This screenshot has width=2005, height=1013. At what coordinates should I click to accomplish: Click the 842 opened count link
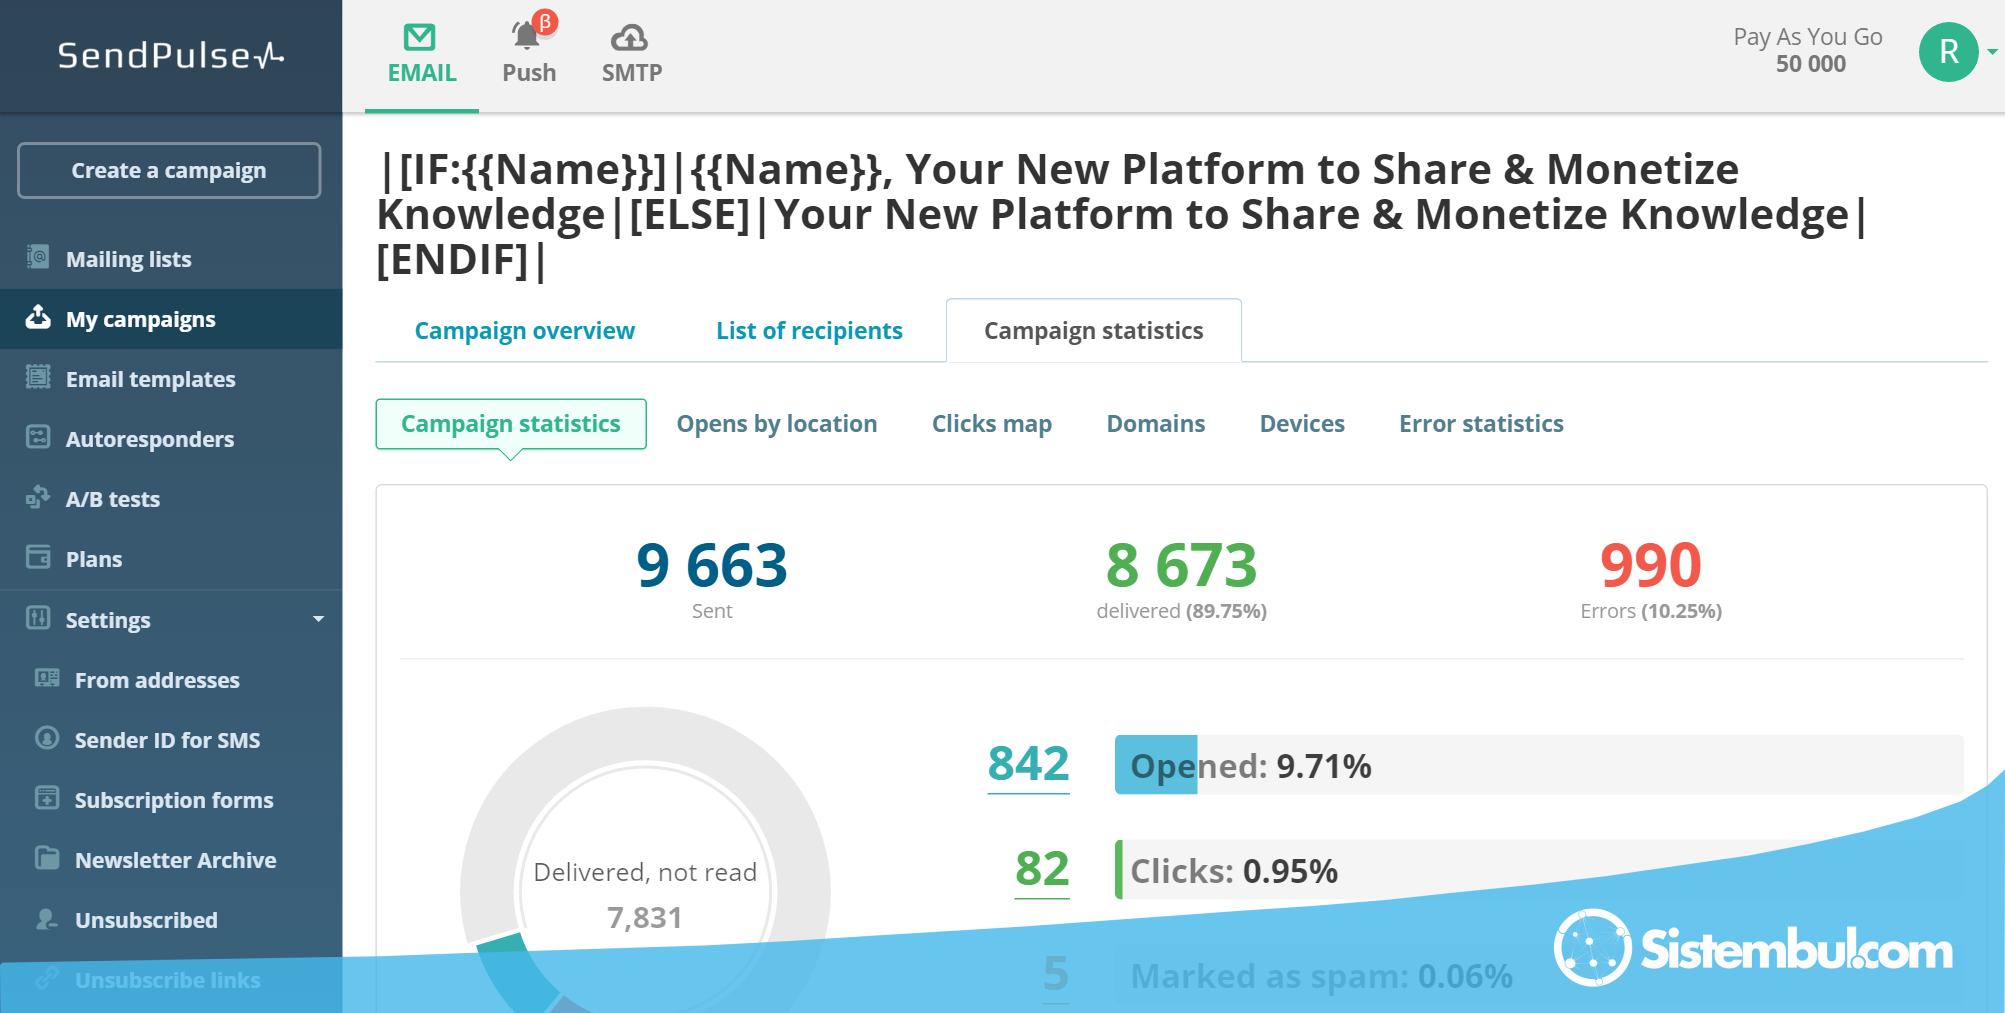pyautogui.click(x=1028, y=765)
